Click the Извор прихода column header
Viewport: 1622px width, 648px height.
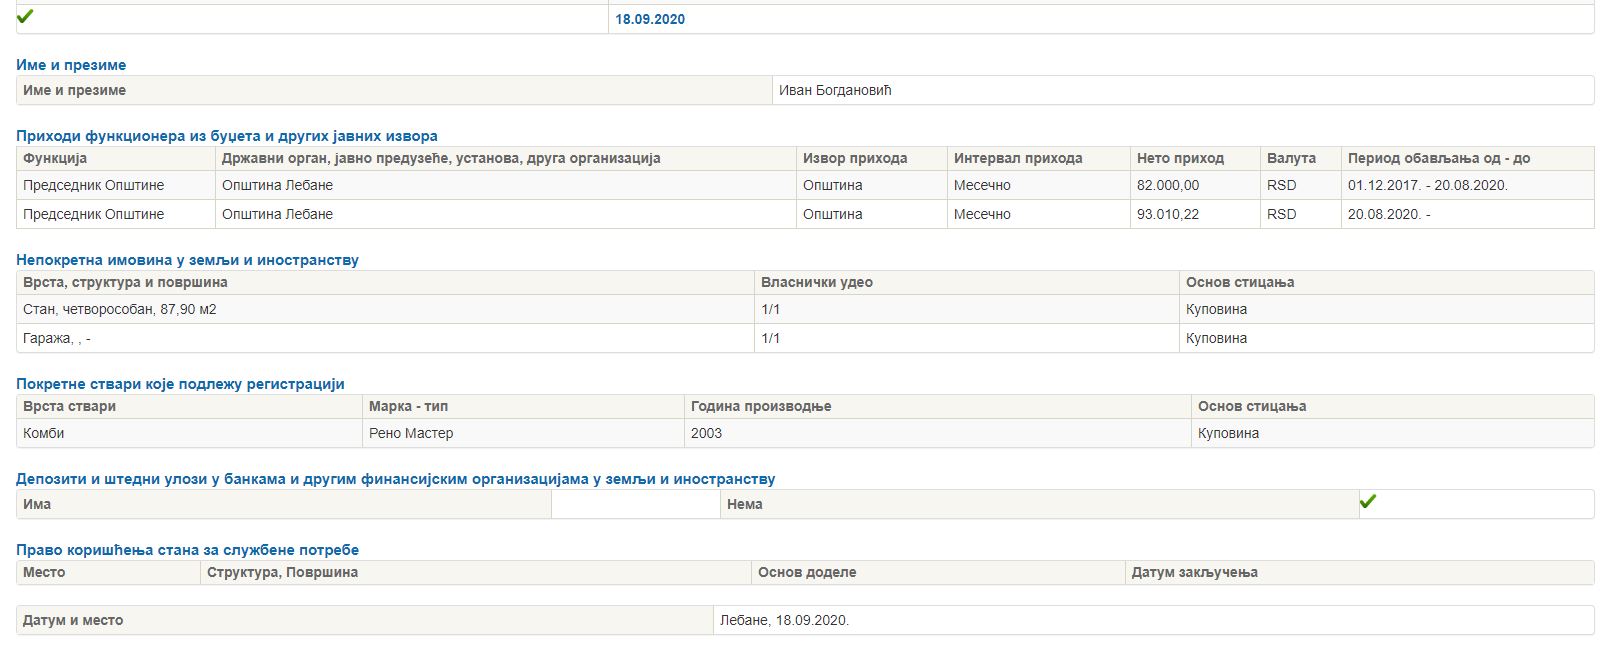point(855,158)
